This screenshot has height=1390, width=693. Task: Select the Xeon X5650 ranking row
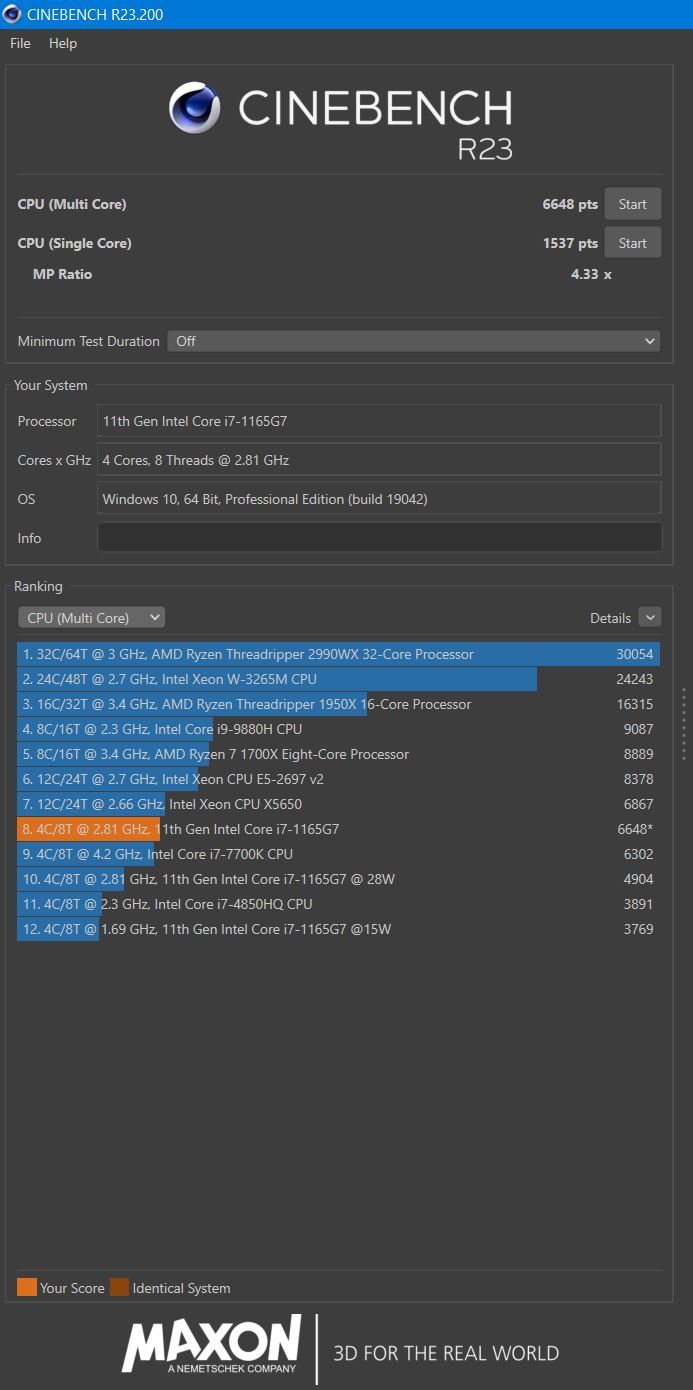pyautogui.click(x=339, y=804)
